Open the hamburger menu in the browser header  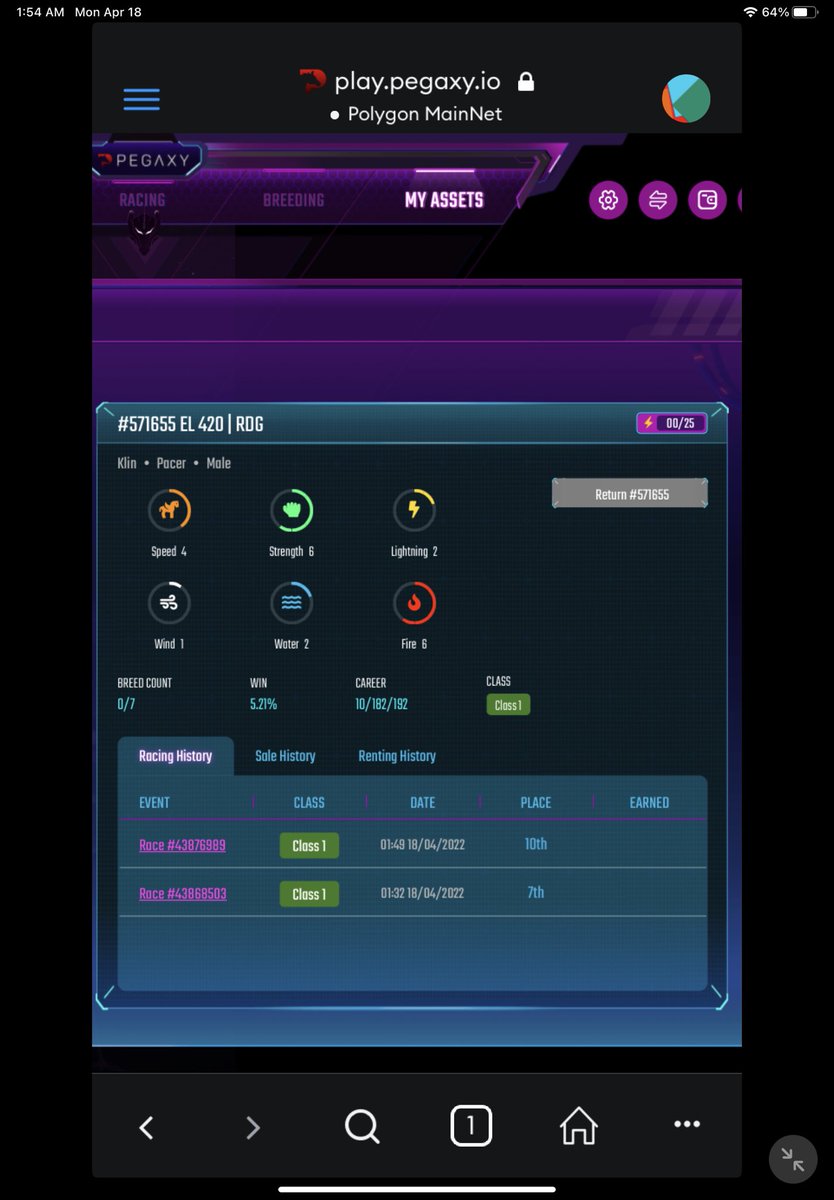(x=142, y=99)
